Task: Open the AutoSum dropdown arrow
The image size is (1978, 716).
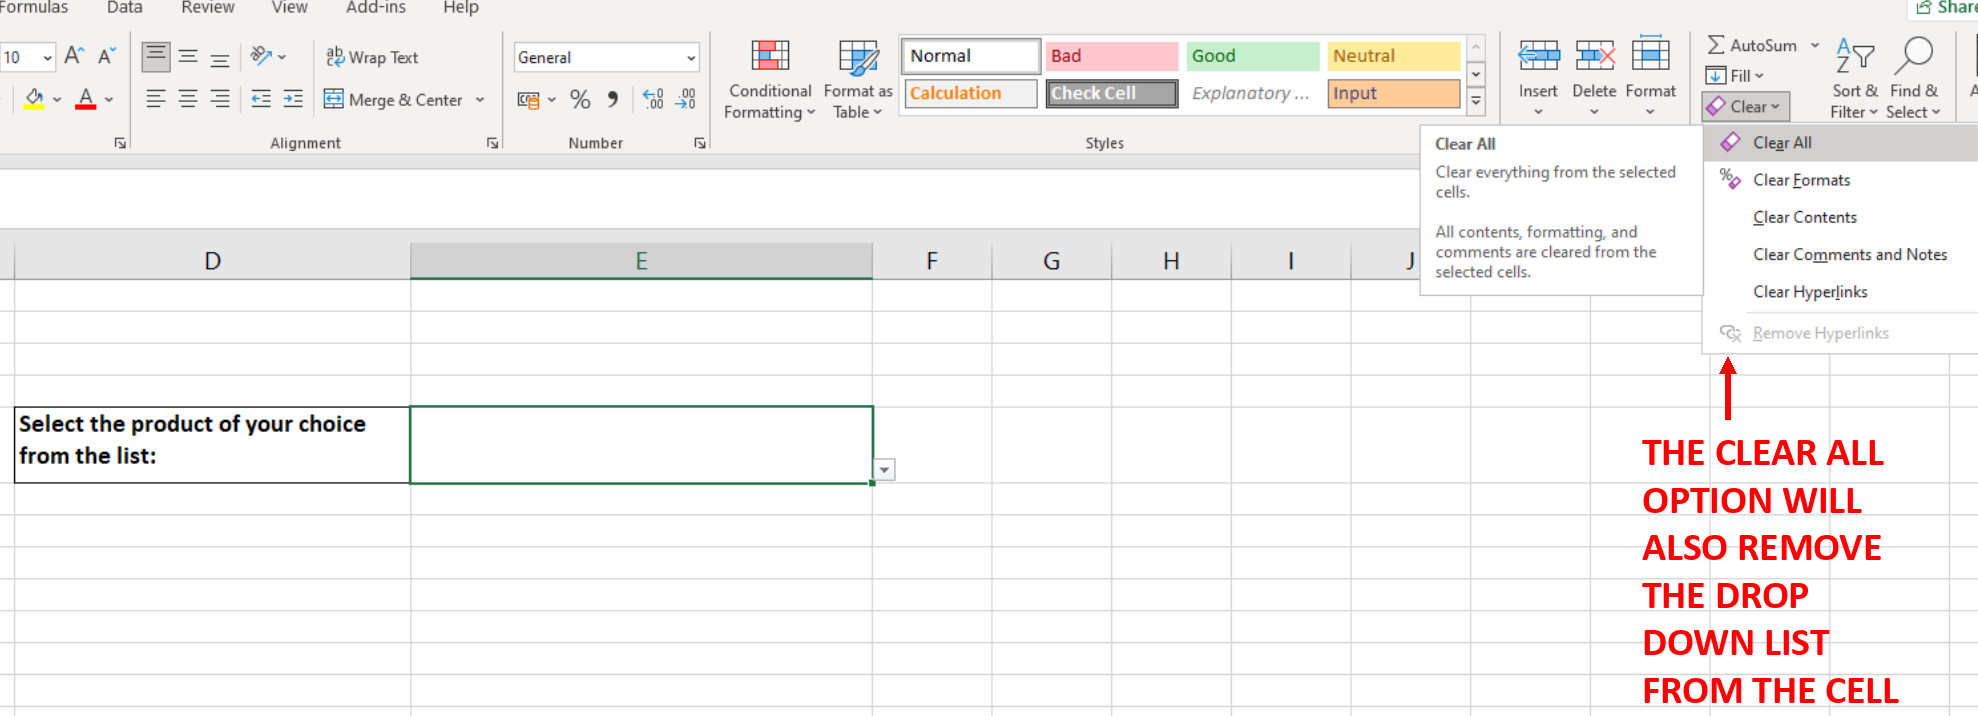Action: click(1814, 46)
